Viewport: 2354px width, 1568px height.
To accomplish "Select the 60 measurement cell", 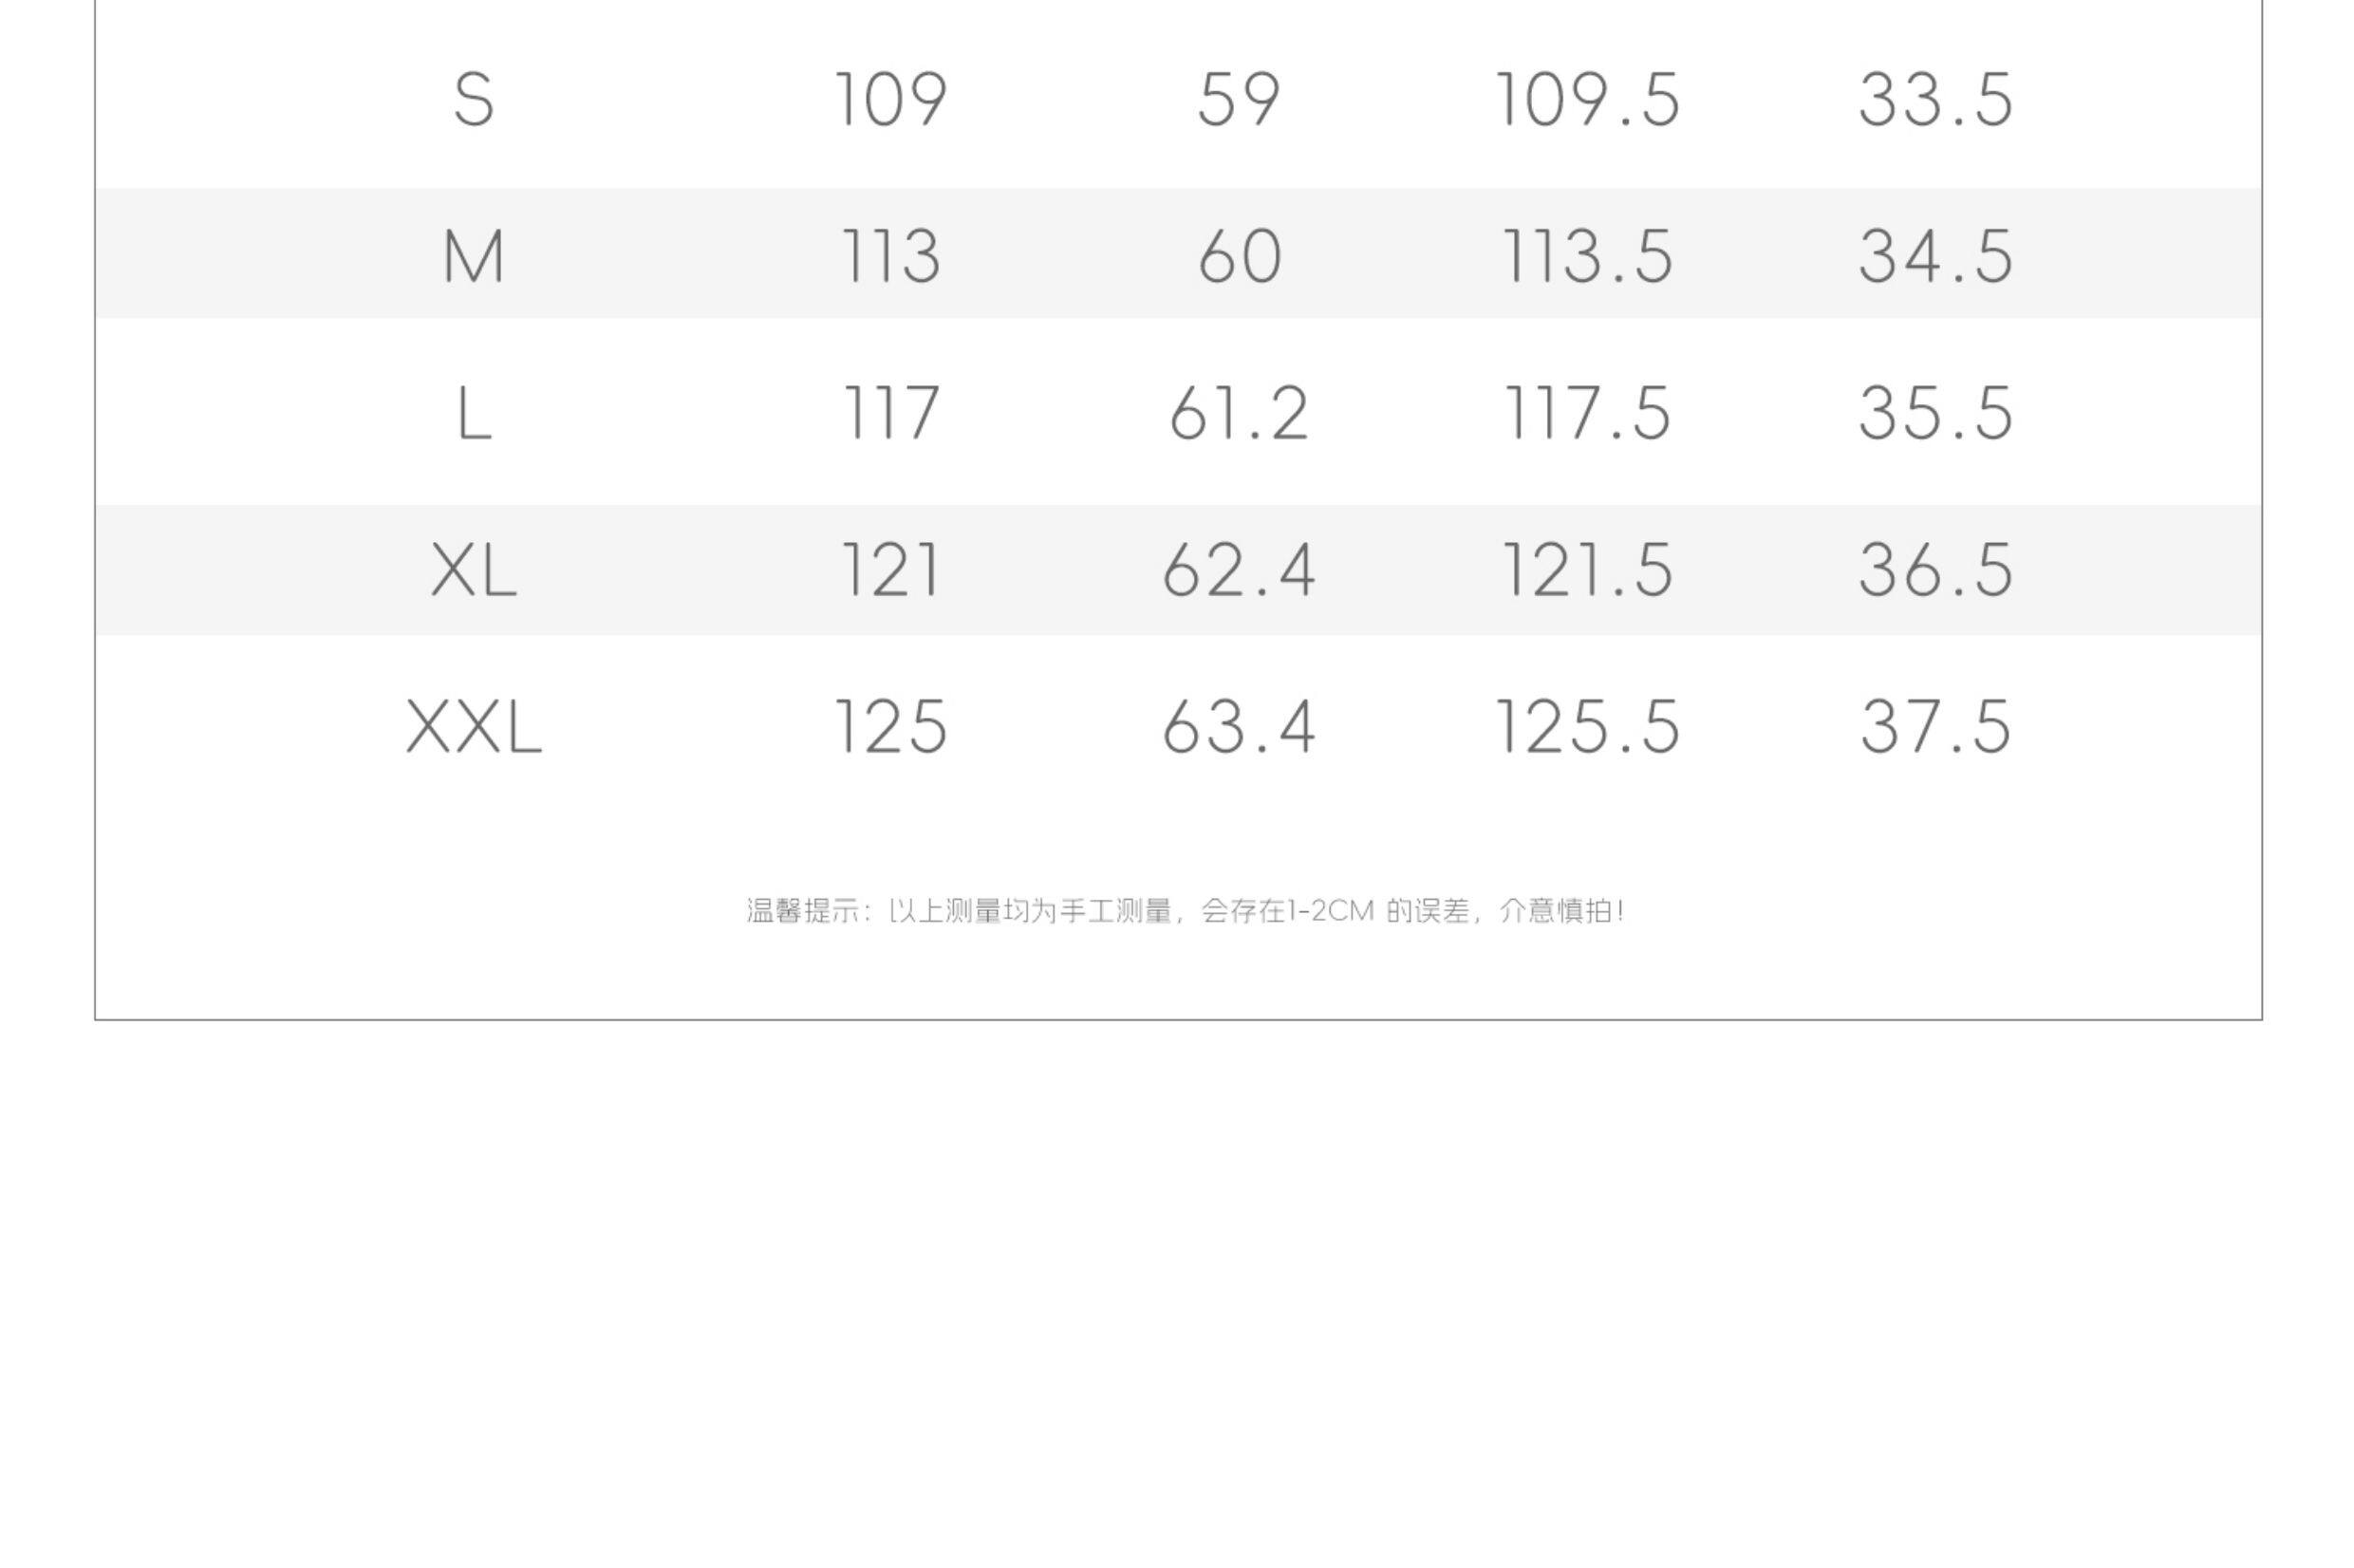I will click(x=1238, y=256).
